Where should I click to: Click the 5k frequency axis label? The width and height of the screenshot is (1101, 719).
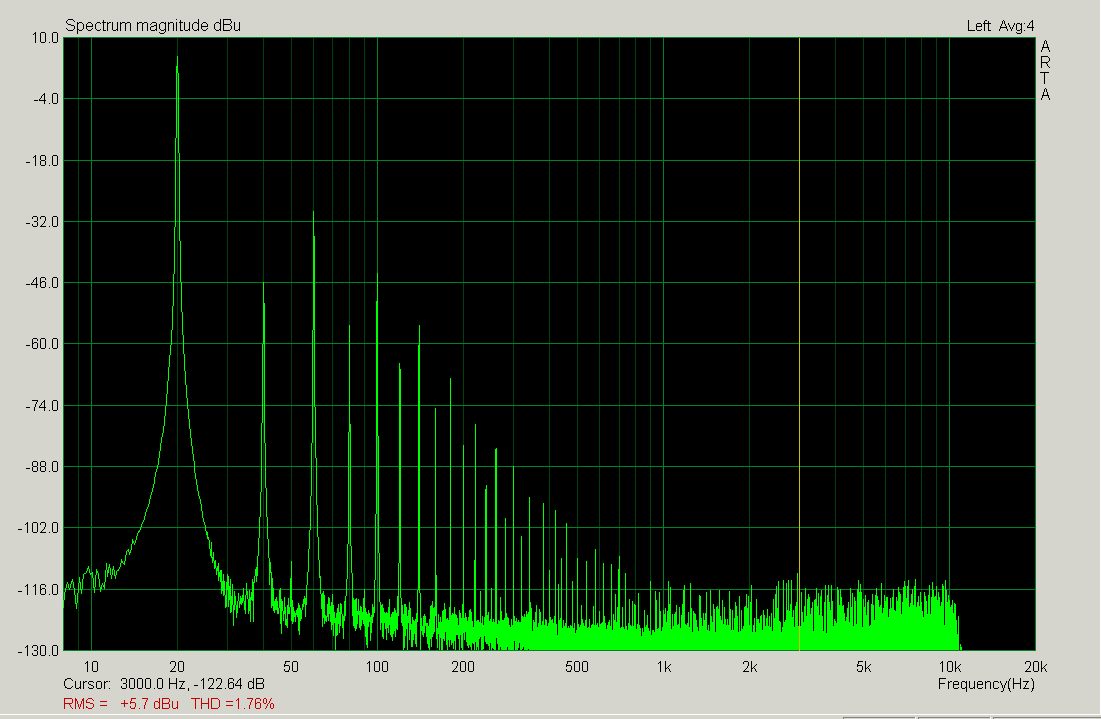(x=864, y=667)
